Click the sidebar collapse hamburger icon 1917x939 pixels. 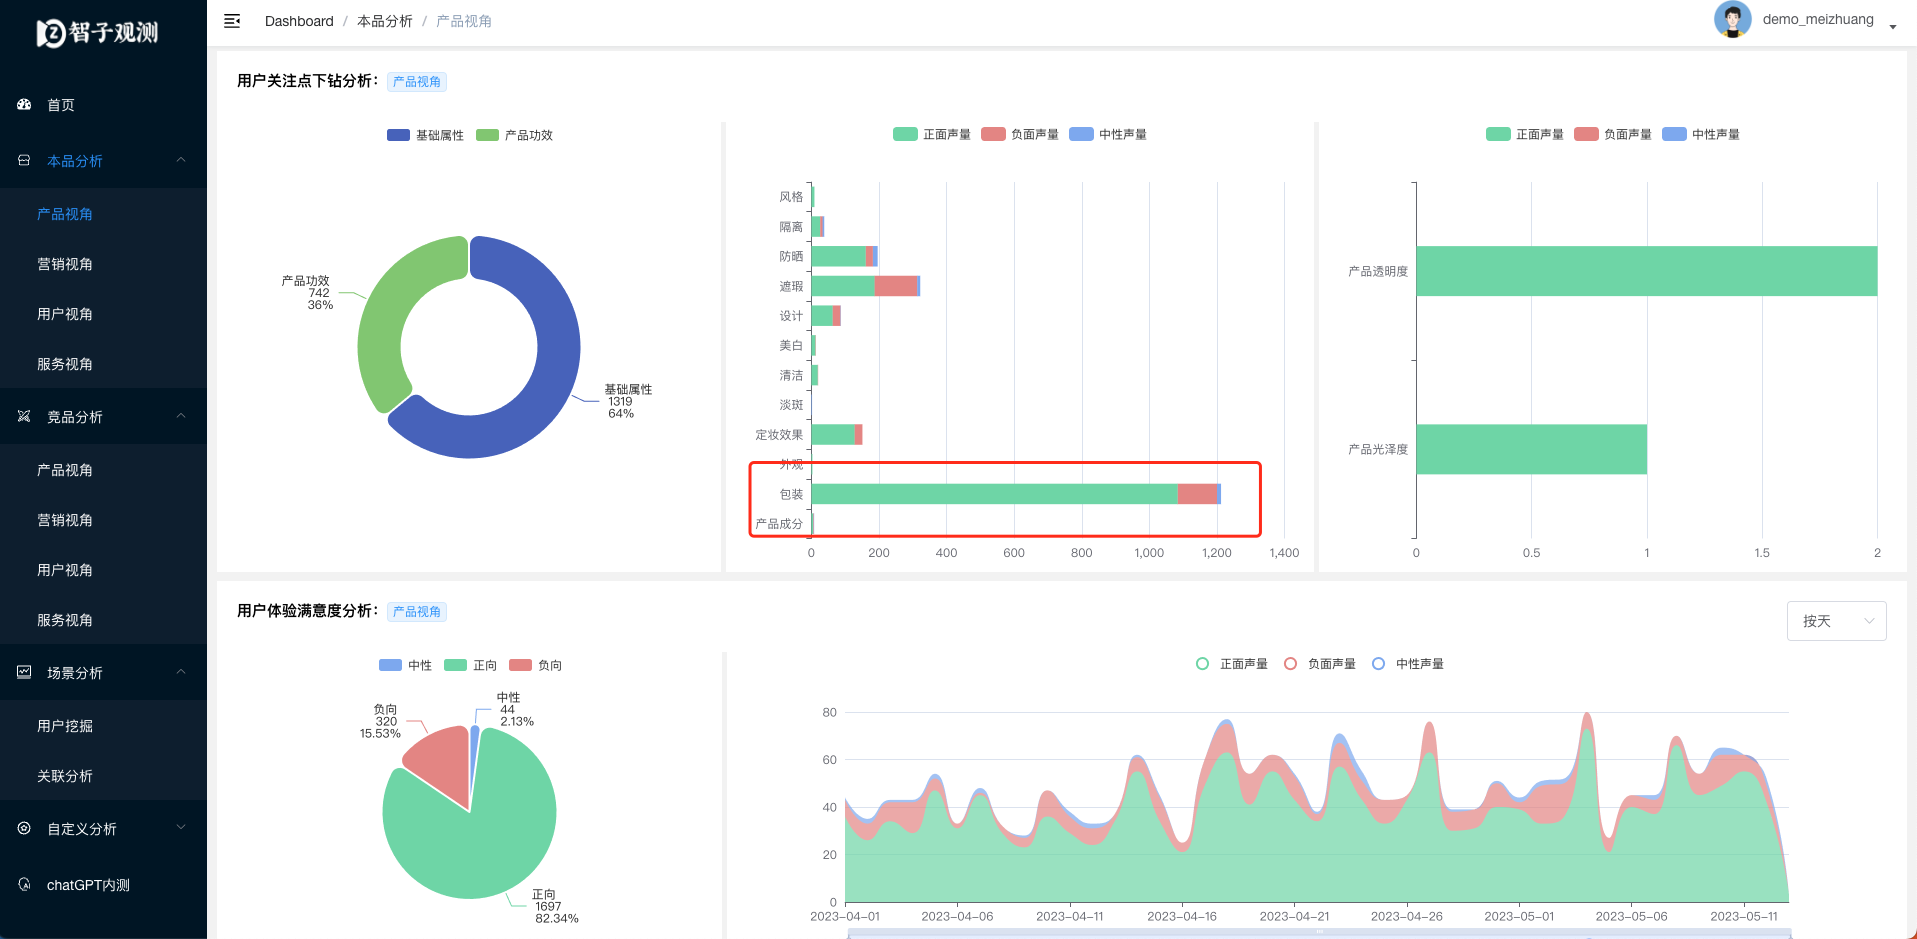point(232,21)
